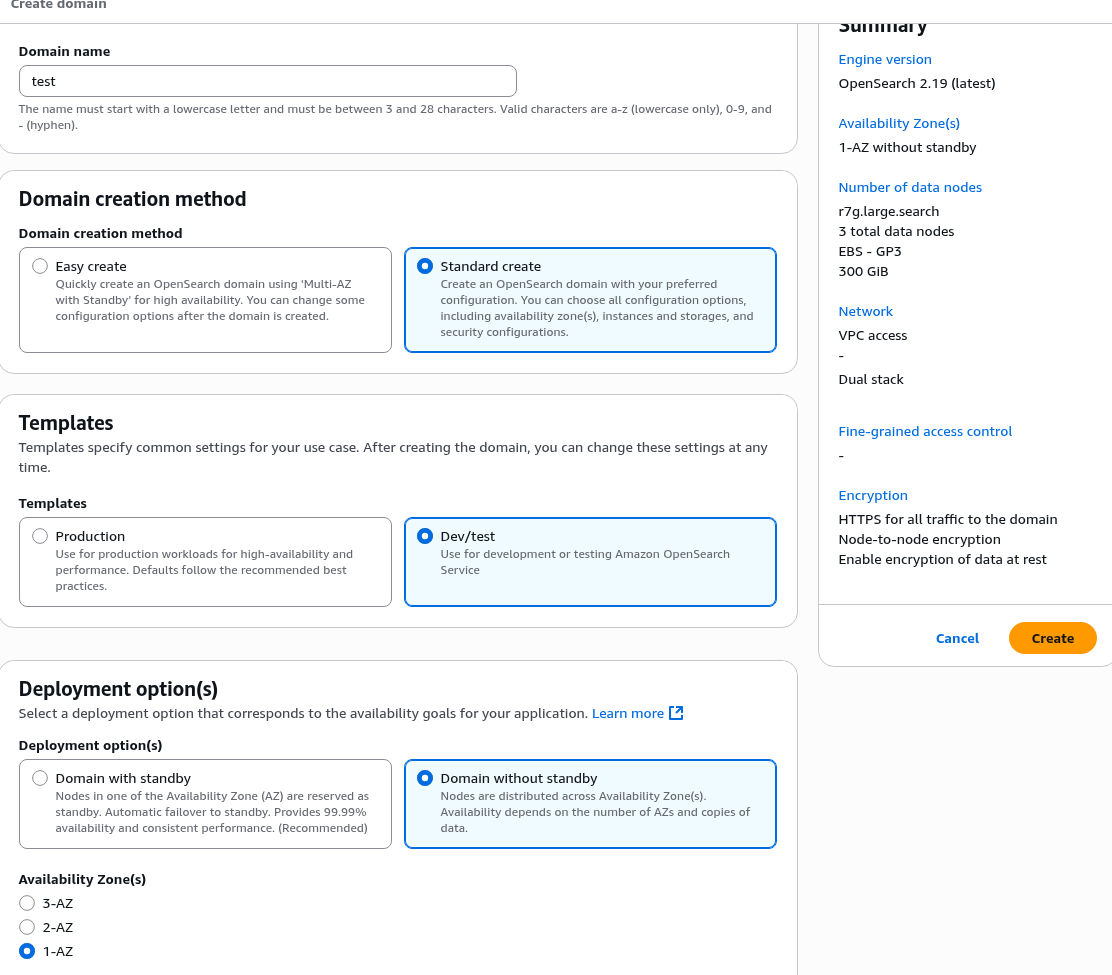The image size is (1112, 975).
Task: Select the Easy create radio option
Action: click(x=40, y=266)
